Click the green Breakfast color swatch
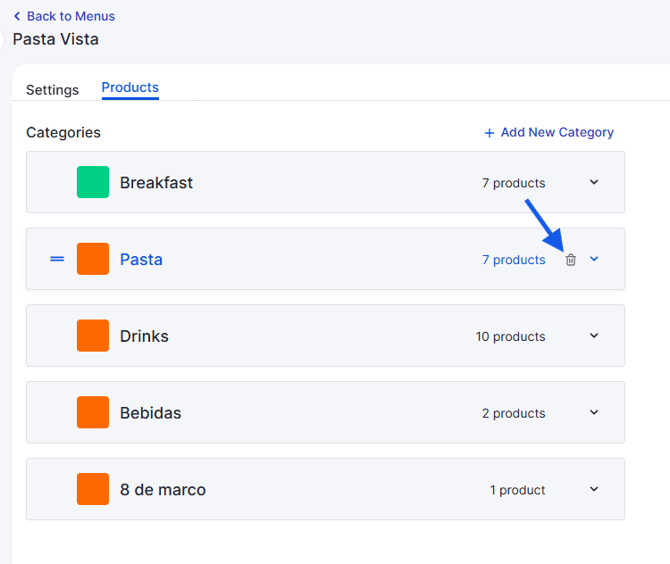The image size is (670, 564). pyautogui.click(x=93, y=182)
